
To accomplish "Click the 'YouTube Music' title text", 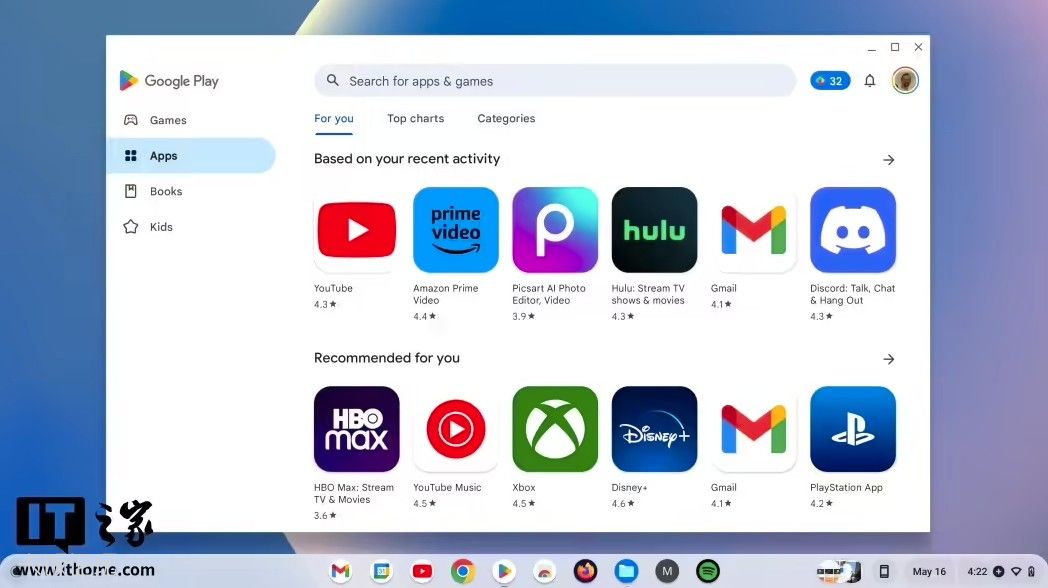I will (x=447, y=487).
